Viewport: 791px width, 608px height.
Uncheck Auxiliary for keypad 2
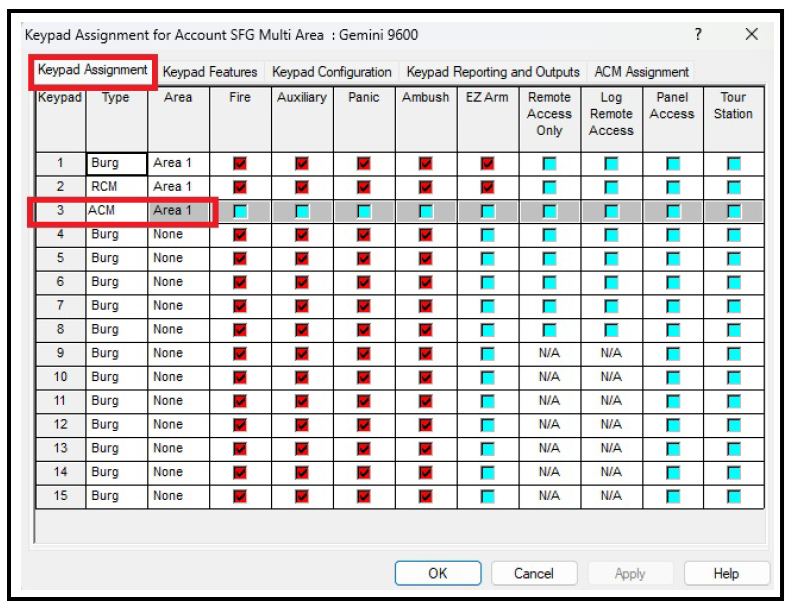302,187
